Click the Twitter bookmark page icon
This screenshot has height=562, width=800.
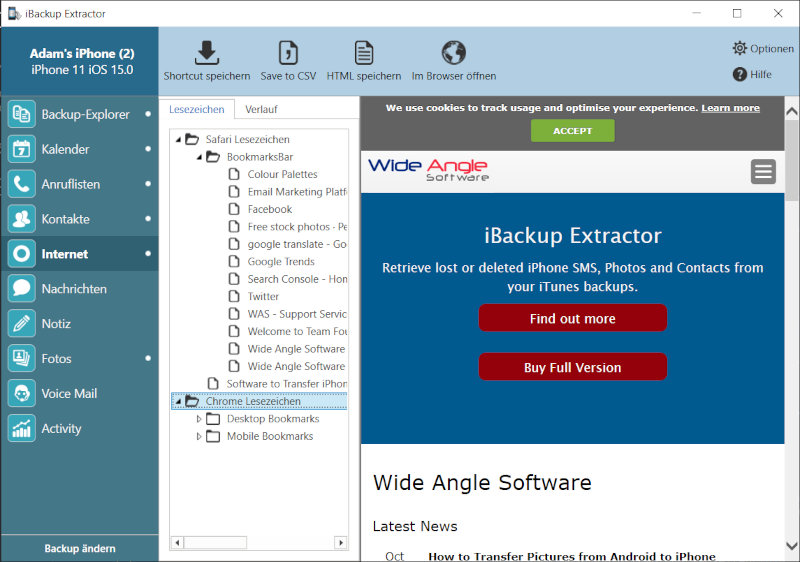click(234, 296)
